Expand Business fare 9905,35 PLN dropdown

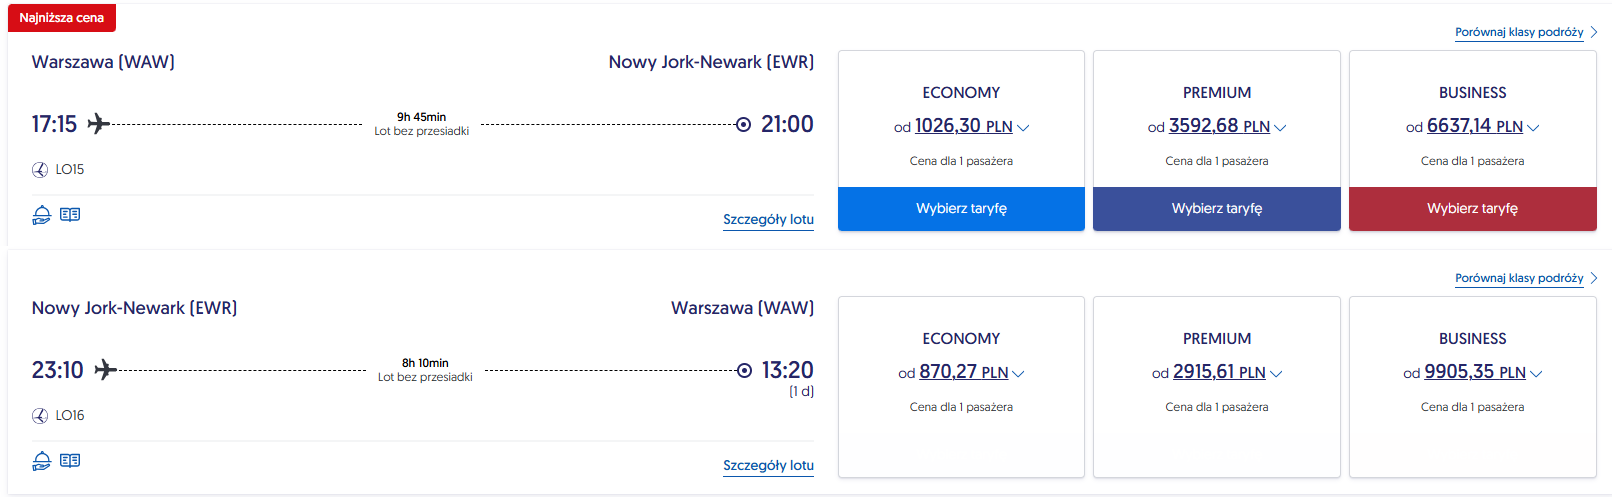[x=1536, y=374]
